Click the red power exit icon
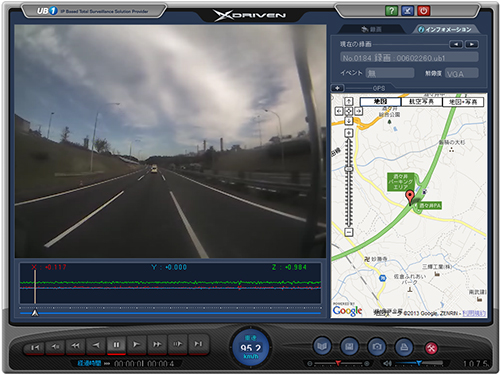 (424, 11)
